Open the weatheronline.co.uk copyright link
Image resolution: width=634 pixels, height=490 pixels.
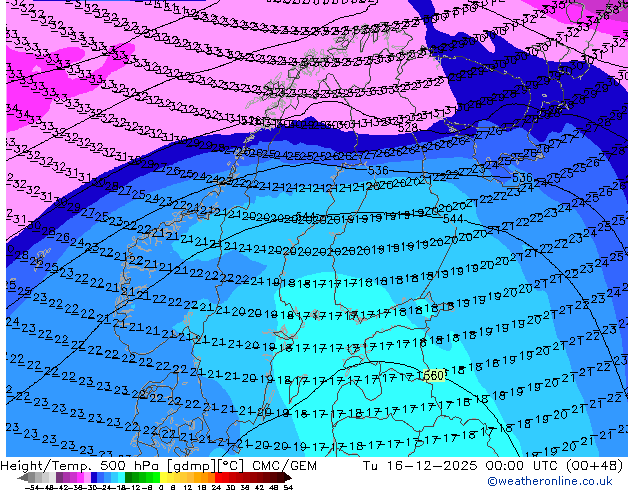[x=566, y=481]
